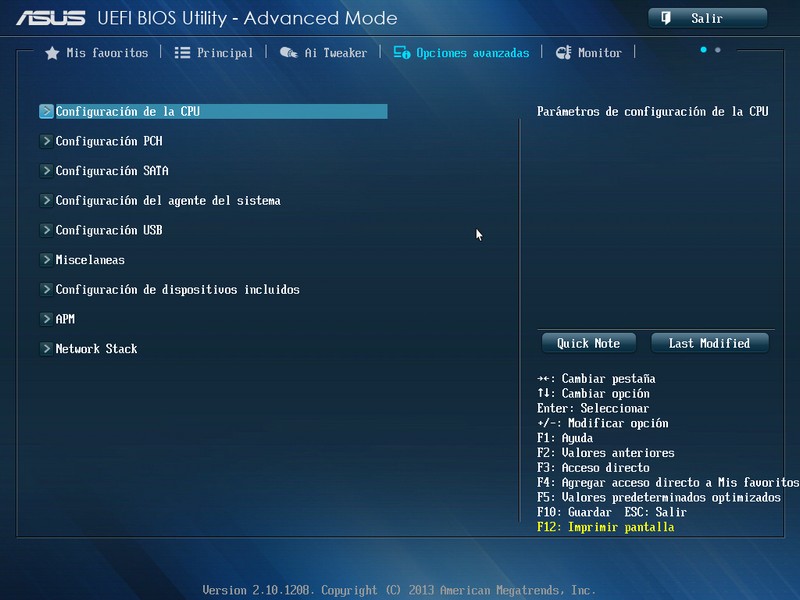Click the Last Modified button
The width and height of the screenshot is (800, 600).
[710, 343]
